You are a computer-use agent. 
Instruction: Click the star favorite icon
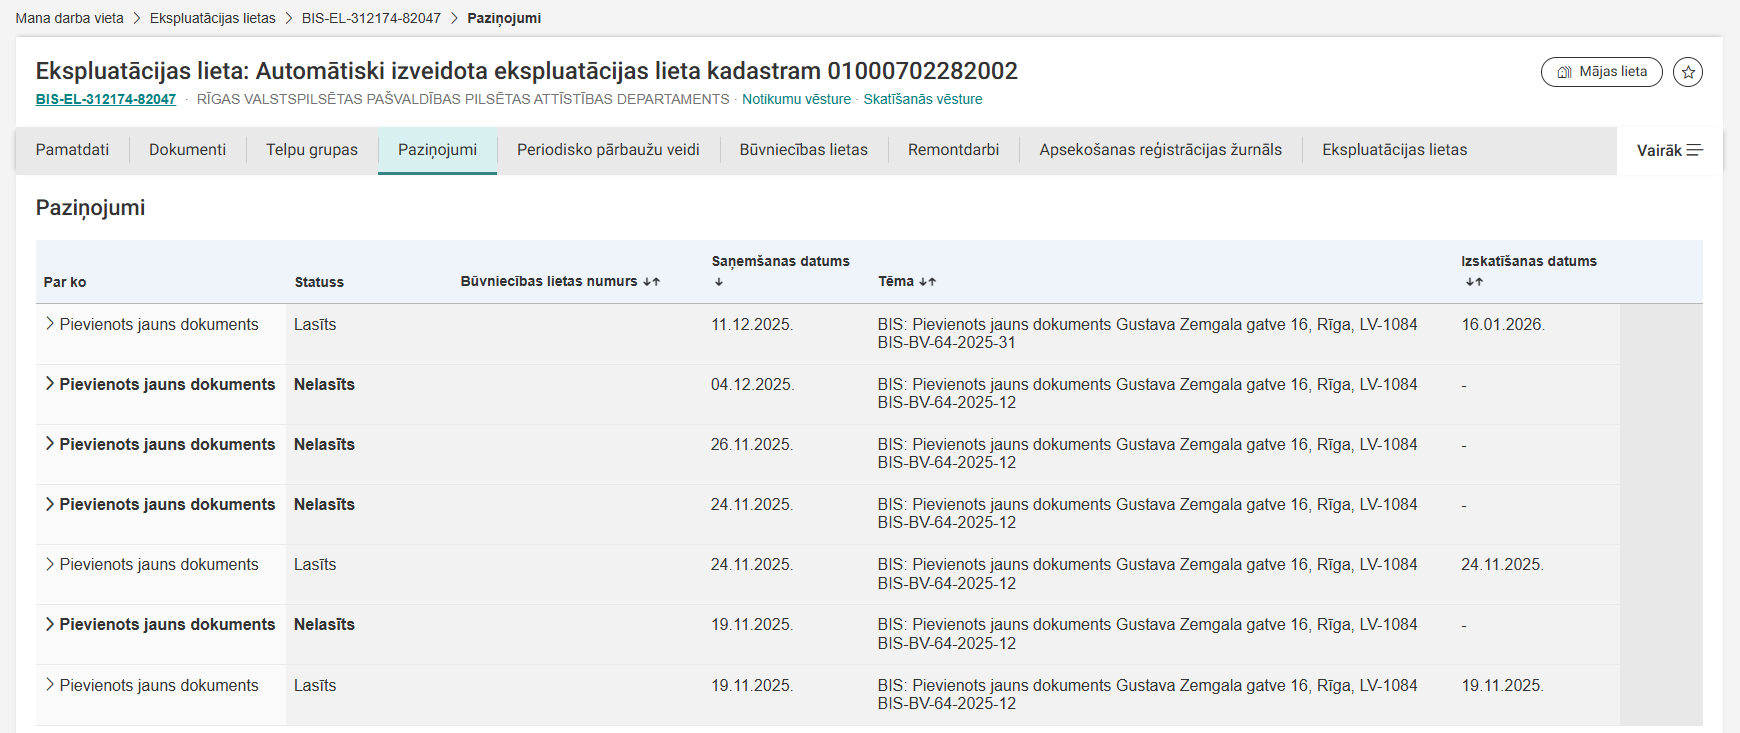click(1688, 72)
